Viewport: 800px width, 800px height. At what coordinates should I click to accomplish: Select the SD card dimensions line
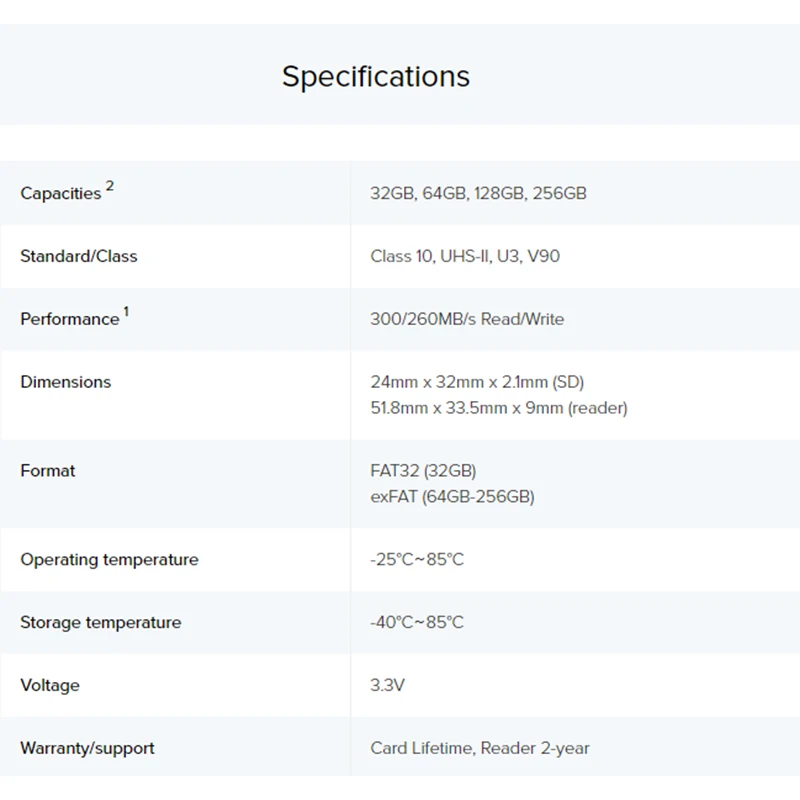click(477, 382)
